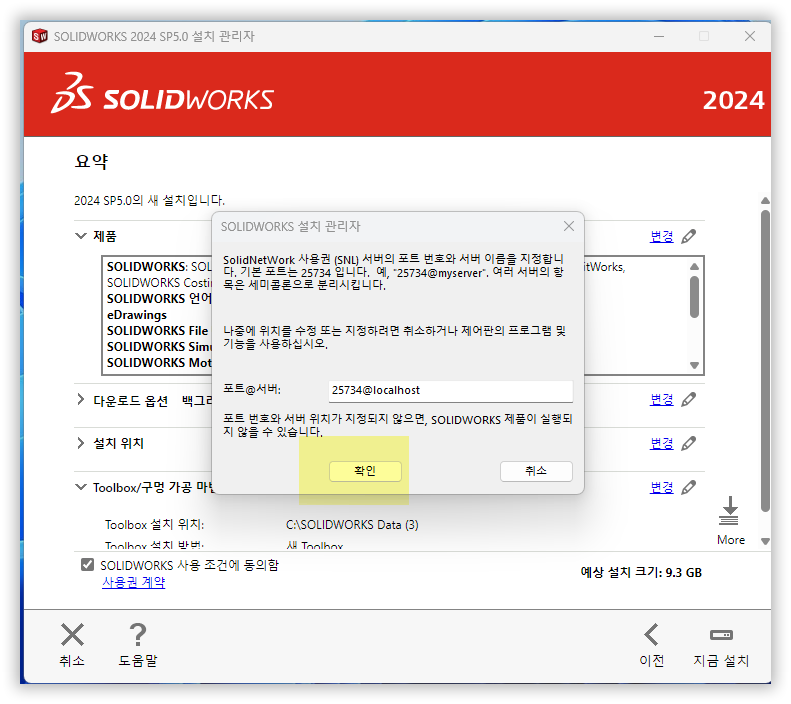791x704 pixels.
Task: Click the summary scroll up arrow
Action: pyautogui.click(x=765, y=201)
